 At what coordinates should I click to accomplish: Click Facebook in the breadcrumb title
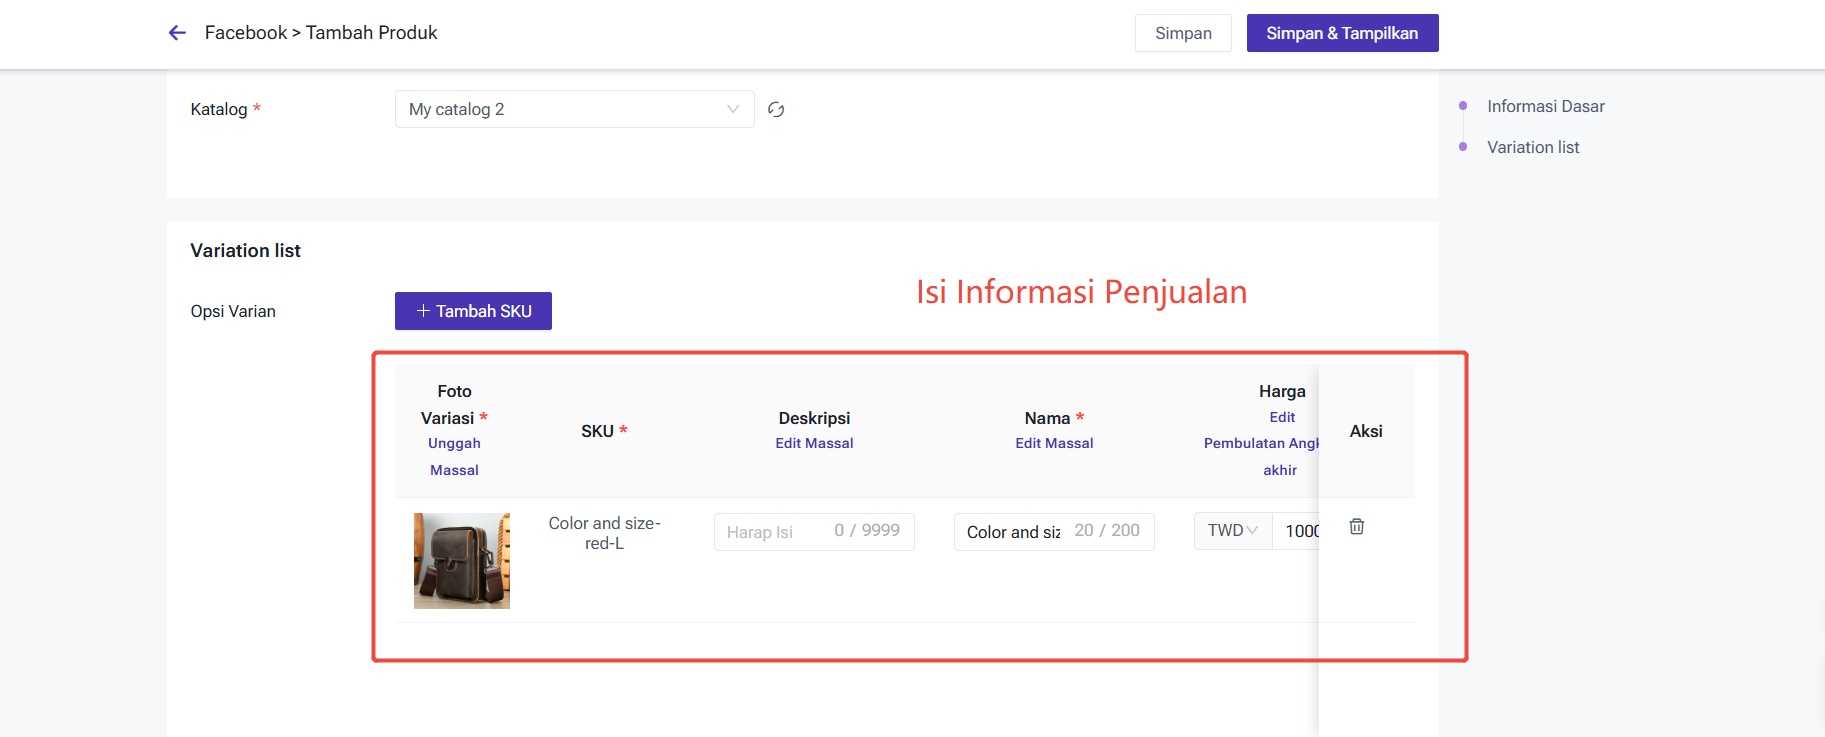point(245,33)
